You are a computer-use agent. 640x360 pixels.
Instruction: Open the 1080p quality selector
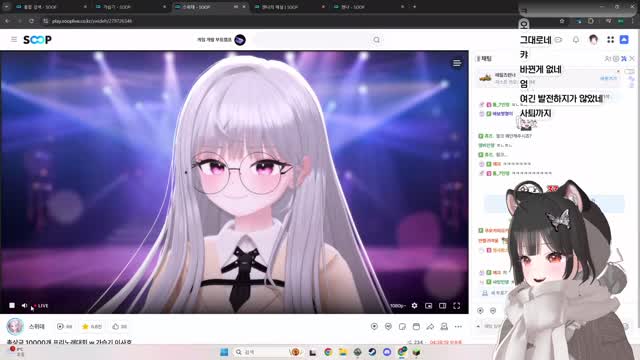click(398, 306)
